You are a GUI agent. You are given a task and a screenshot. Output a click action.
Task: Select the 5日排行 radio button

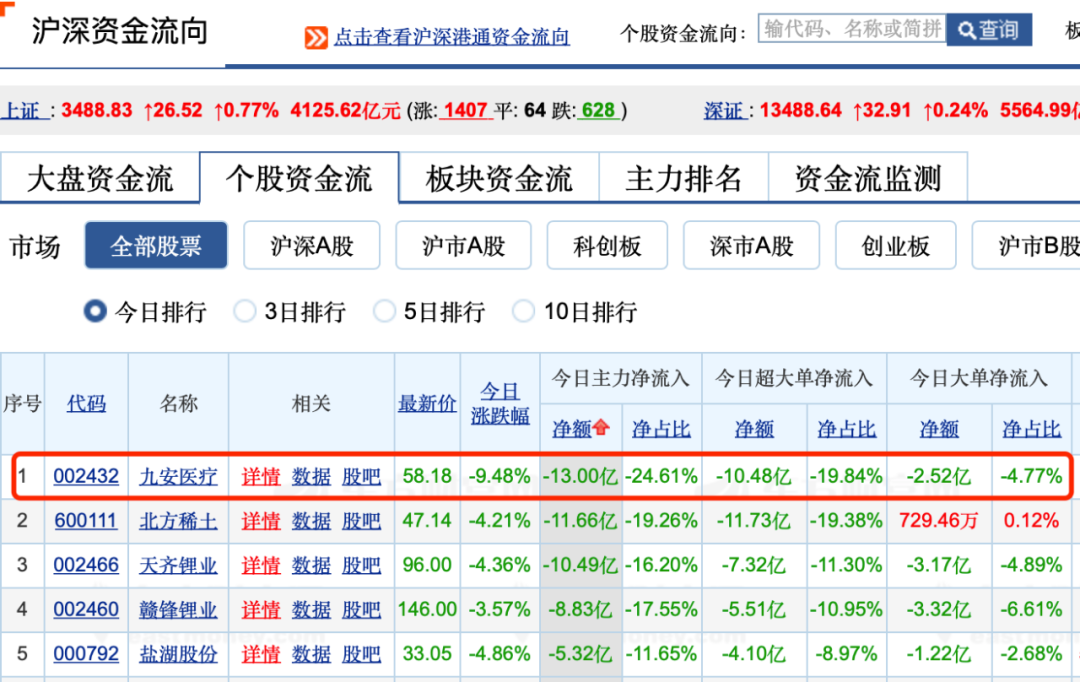384,311
